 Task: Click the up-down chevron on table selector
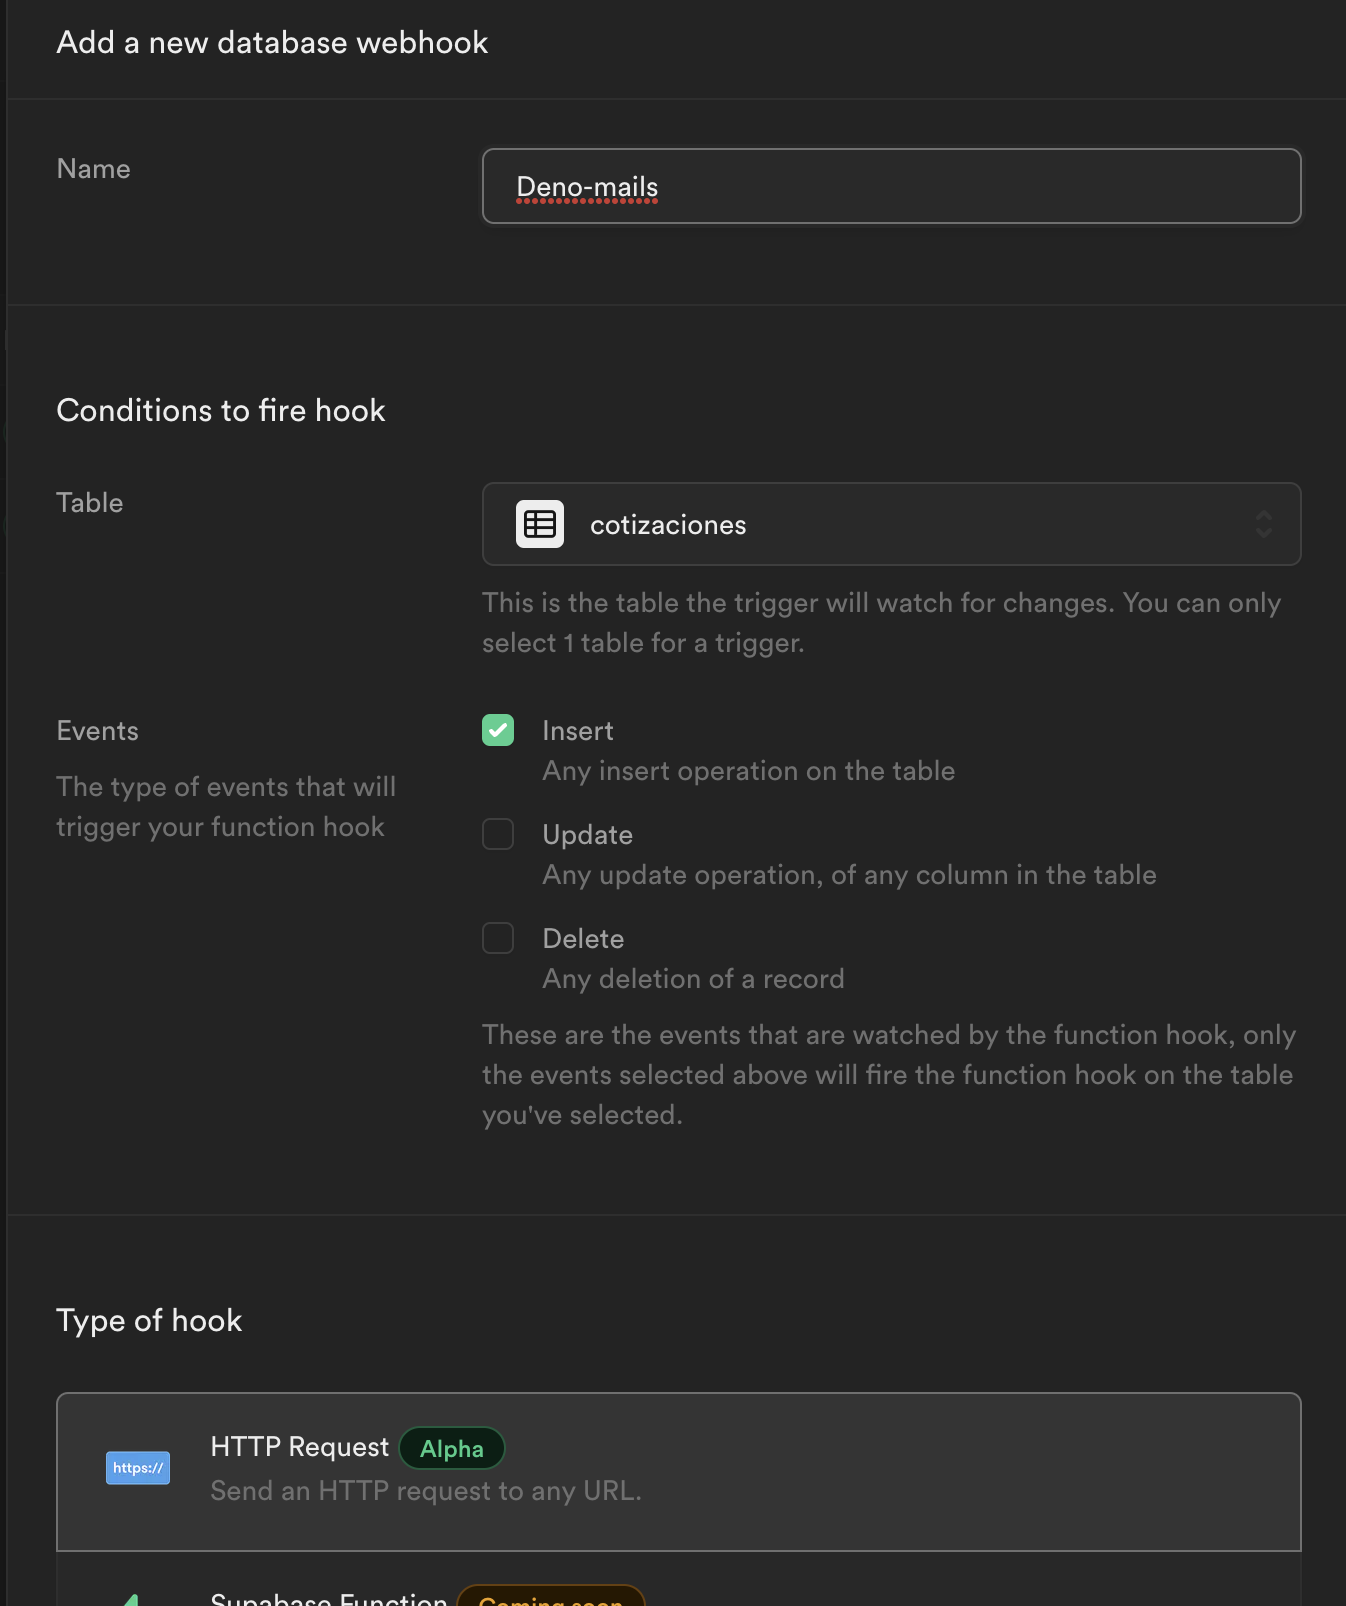[1264, 525]
